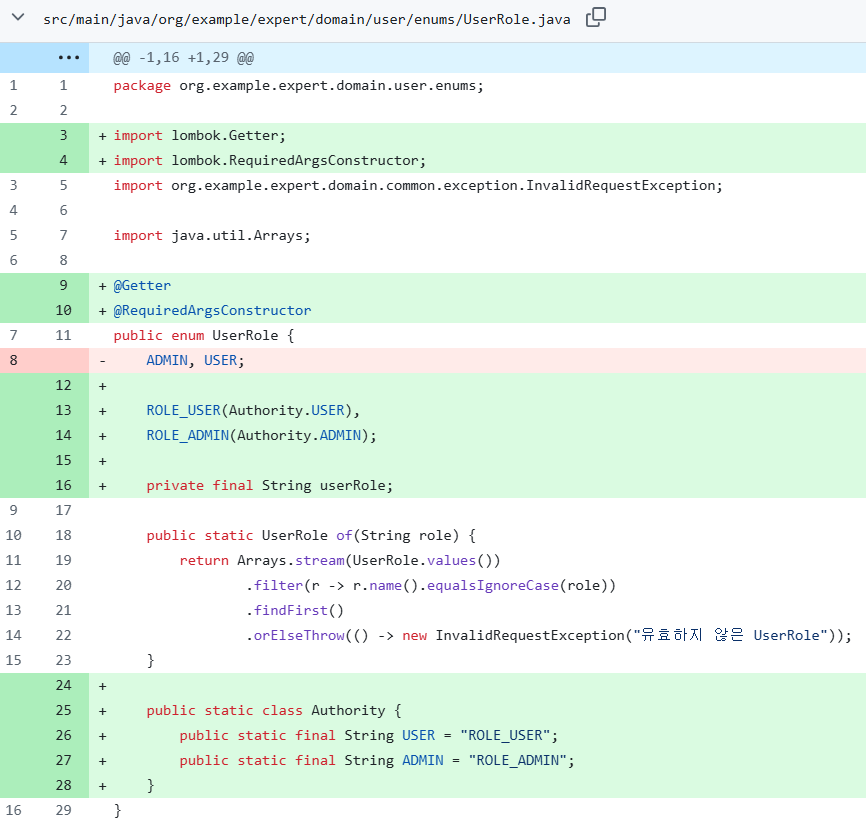Click added line 'ROLE_USER(Authority.USER),'
The height and width of the screenshot is (822, 866).
click(253, 410)
